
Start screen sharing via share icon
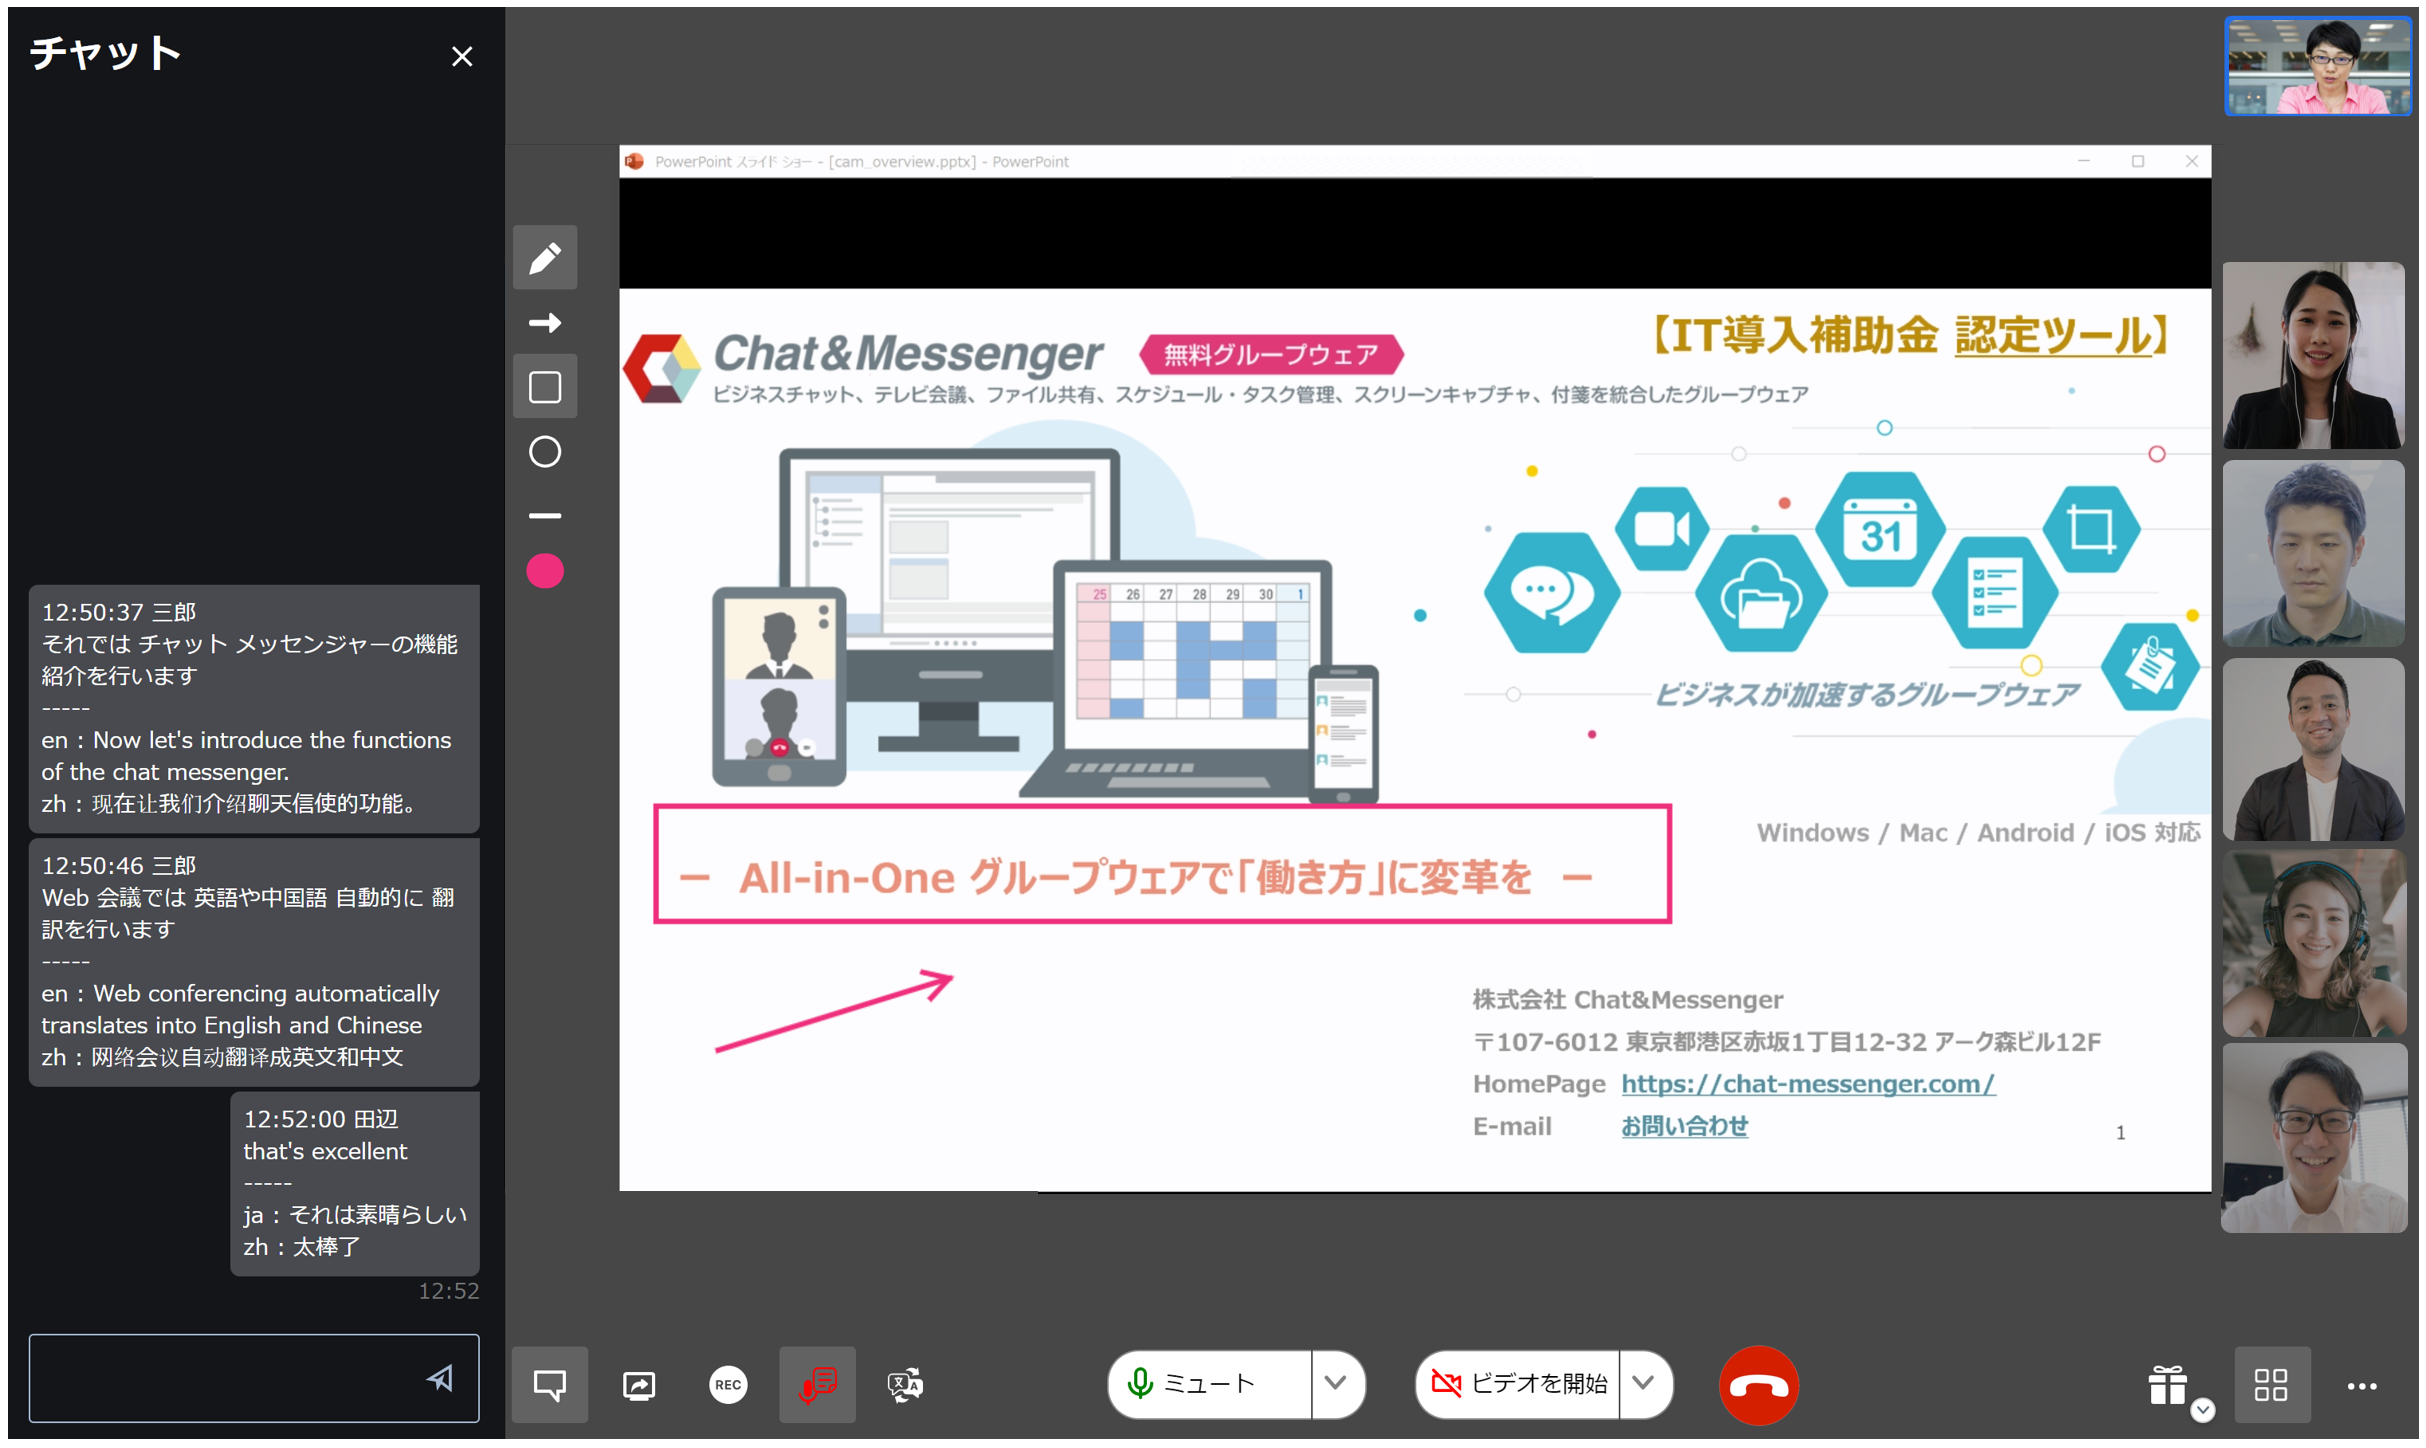pyautogui.click(x=638, y=1385)
